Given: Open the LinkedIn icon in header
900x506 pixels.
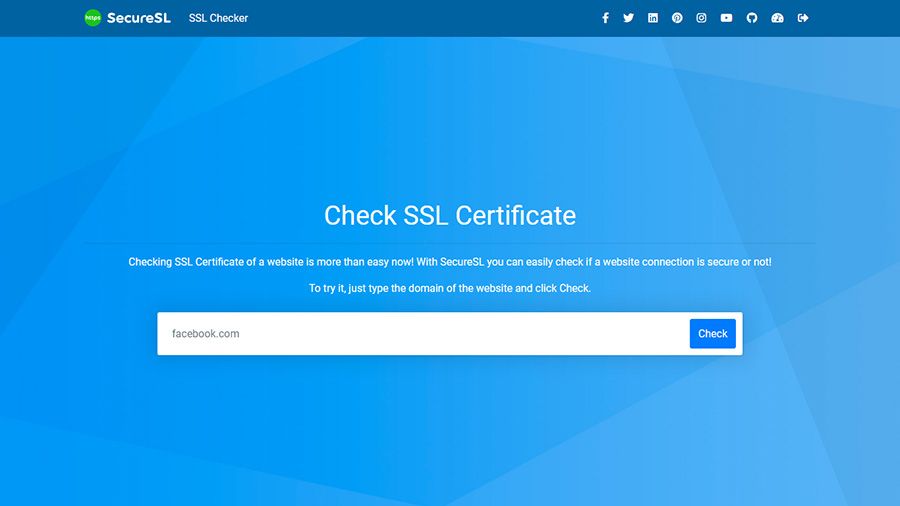Looking at the screenshot, I should click(x=653, y=18).
